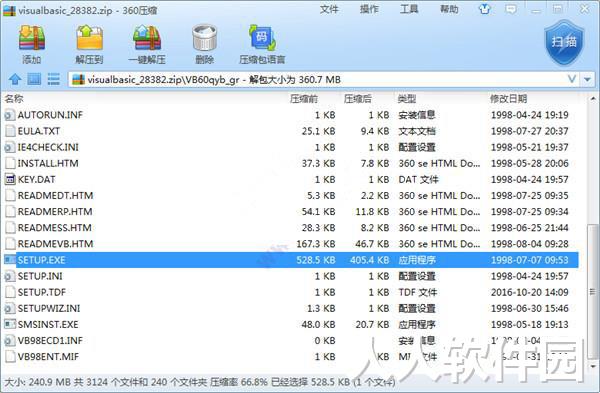Click the Archive Language (压缩包语言) icon
The height and width of the screenshot is (393, 600).
coord(262,38)
